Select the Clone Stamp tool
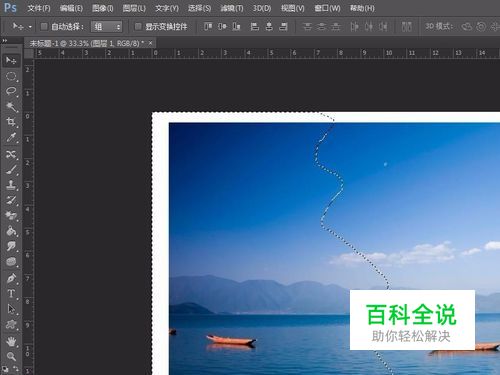 (x=11, y=185)
